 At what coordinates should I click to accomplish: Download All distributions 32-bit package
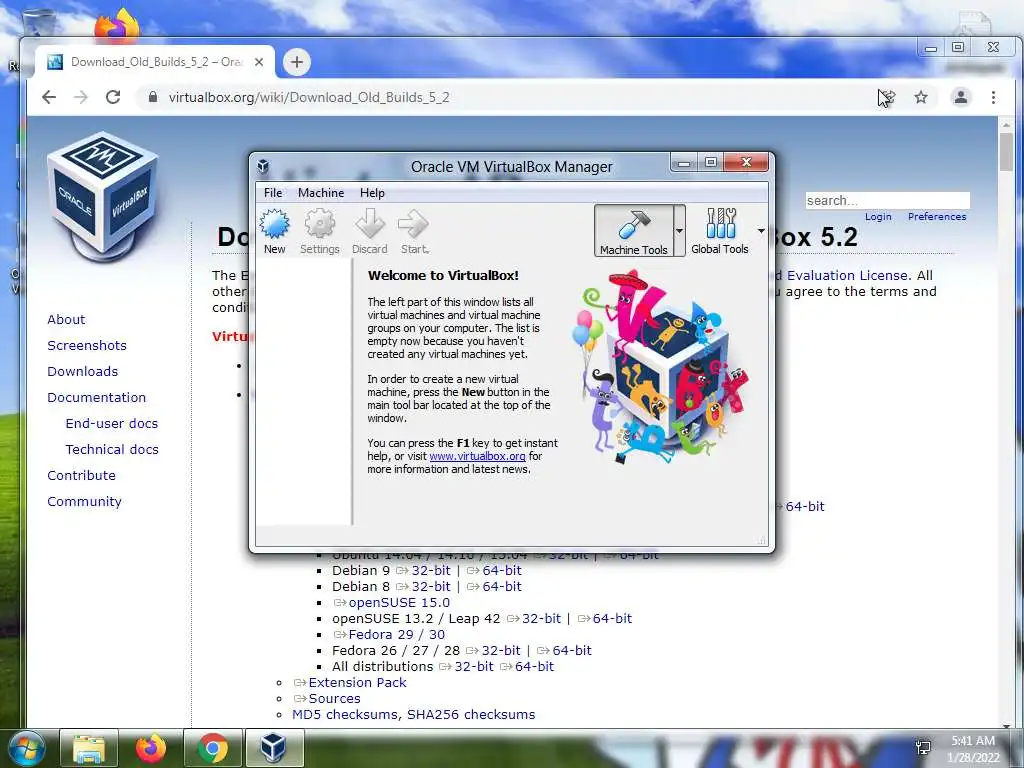click(474, 666)
